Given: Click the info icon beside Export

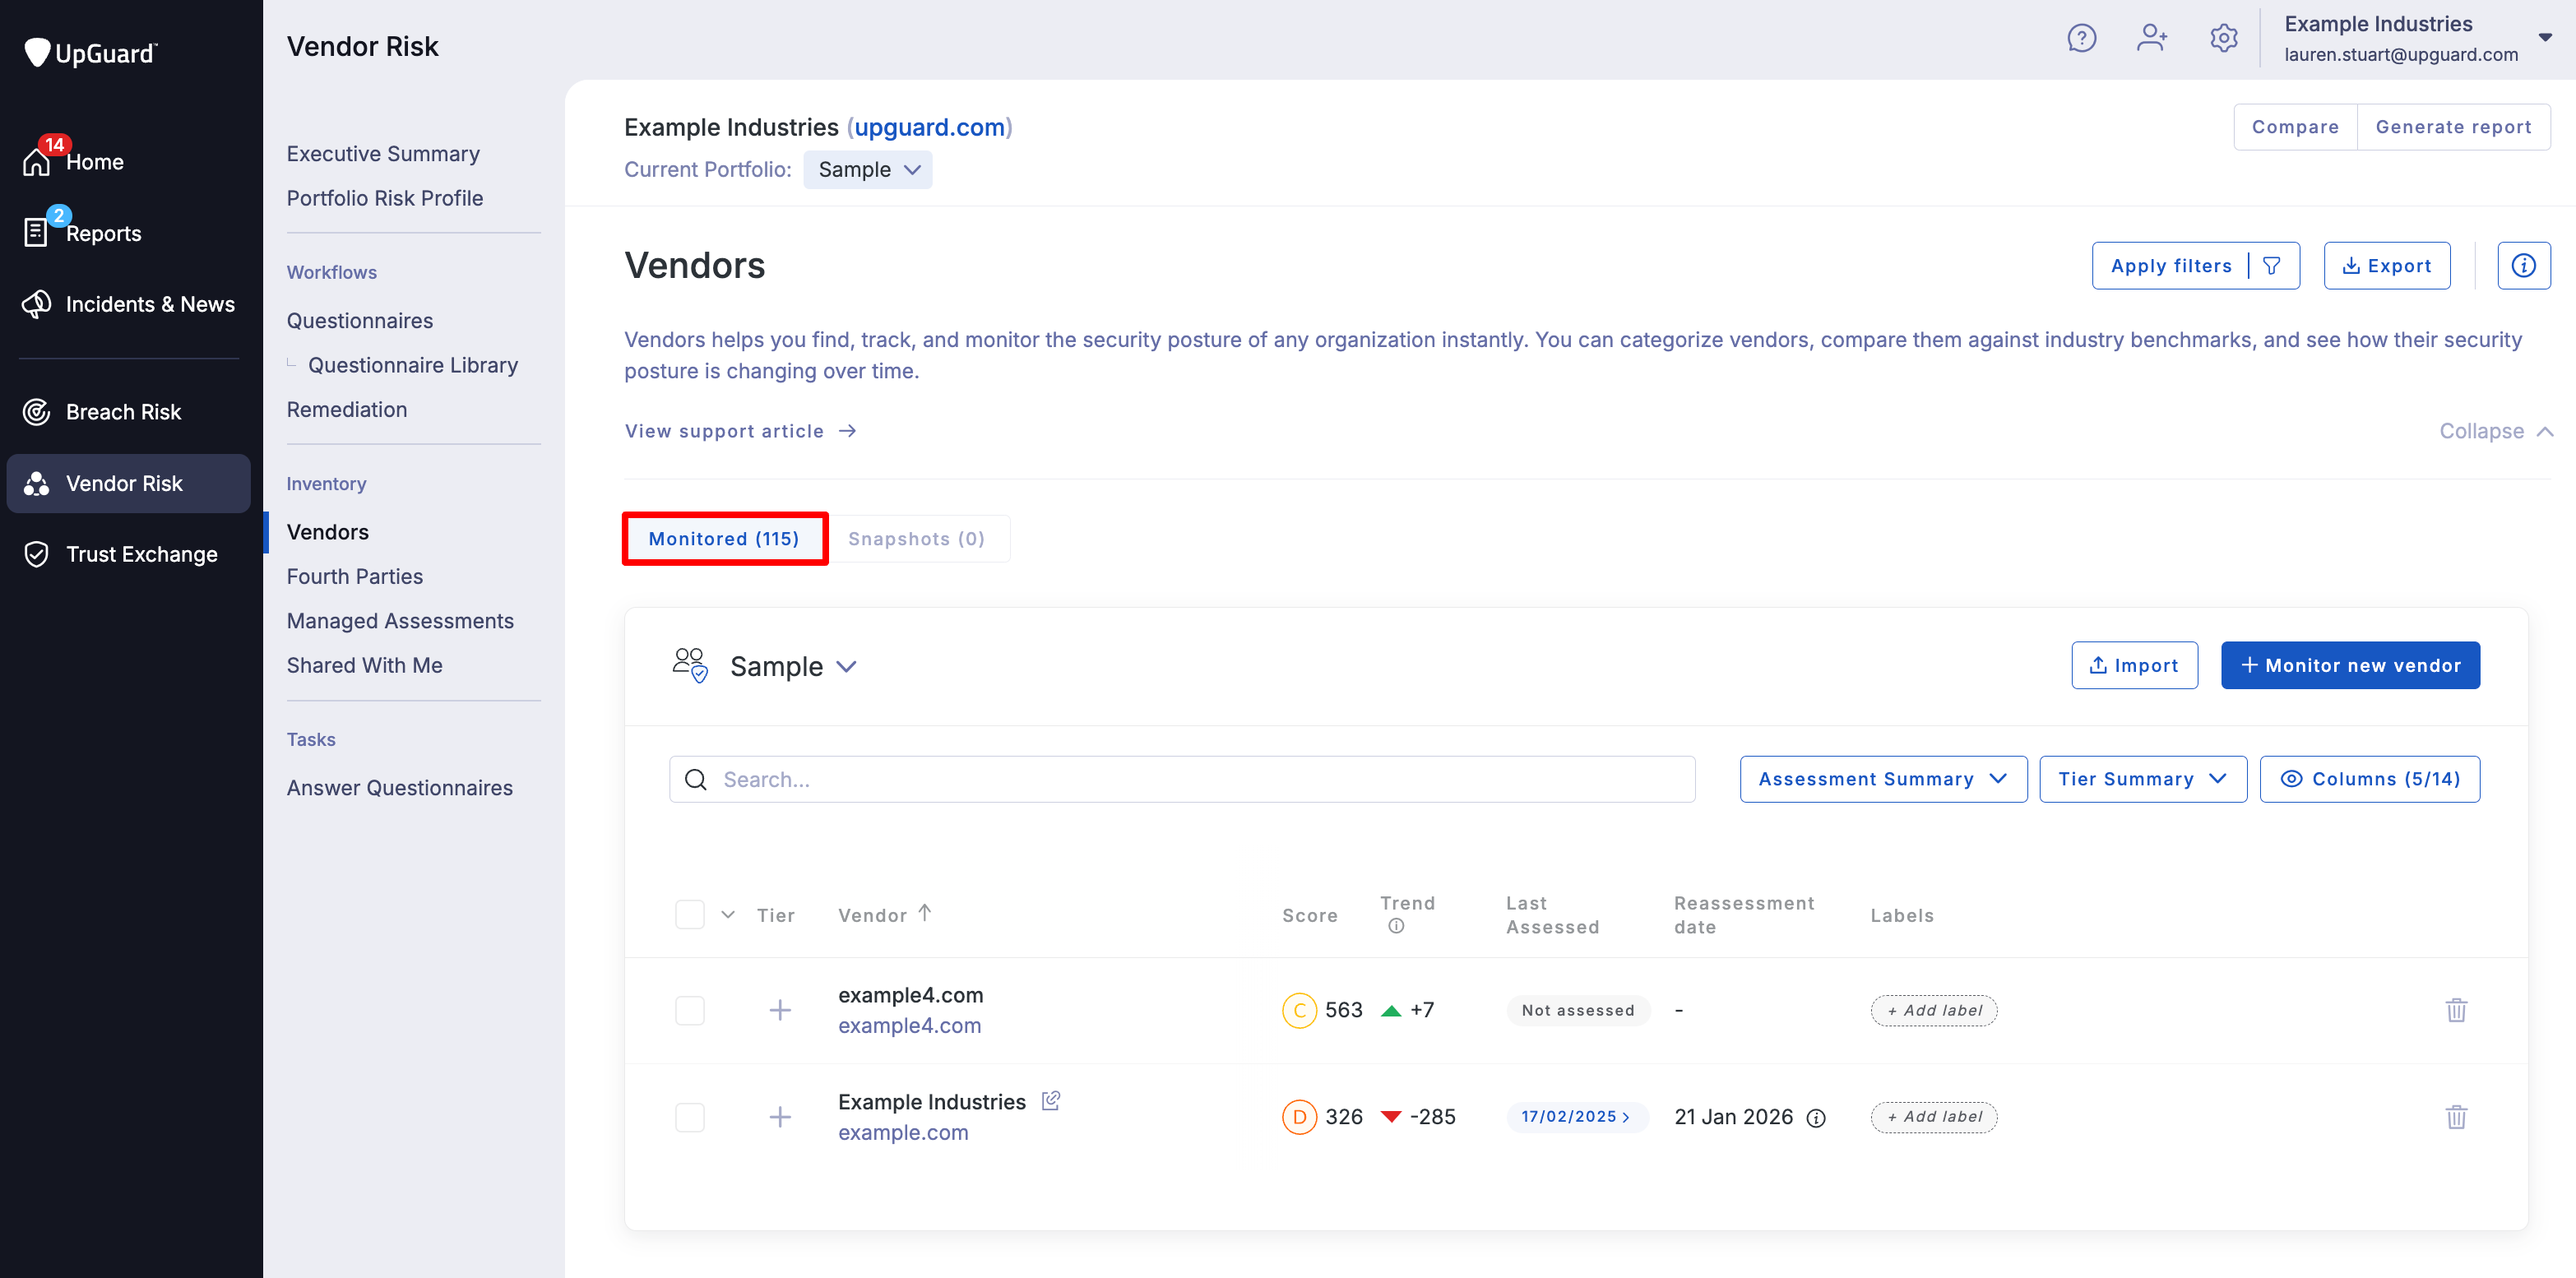Looking at the screenshot, I should click(x=2523, y=265).
